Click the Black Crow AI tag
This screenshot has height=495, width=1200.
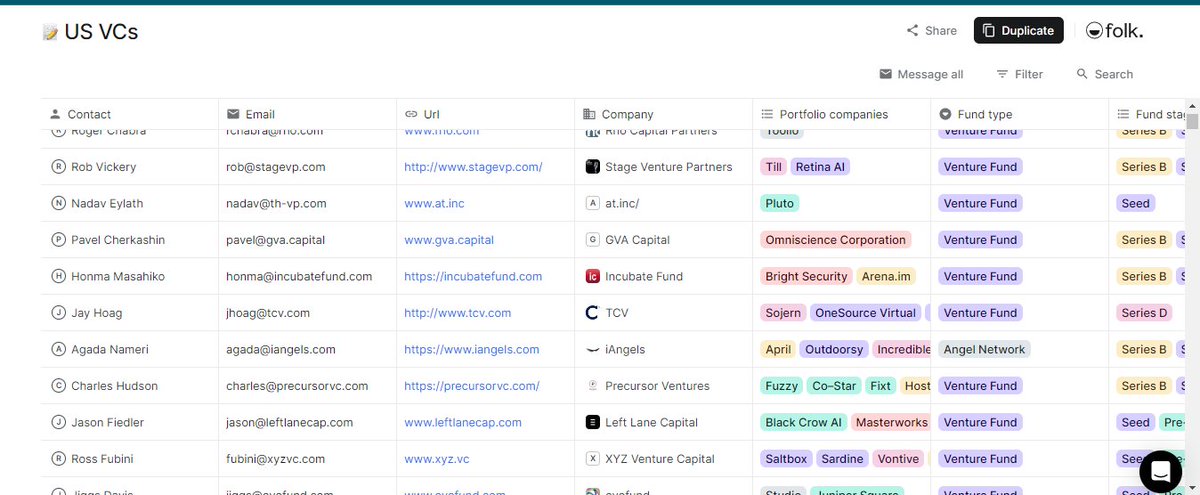pyautogui.click(x=804, y=422)
